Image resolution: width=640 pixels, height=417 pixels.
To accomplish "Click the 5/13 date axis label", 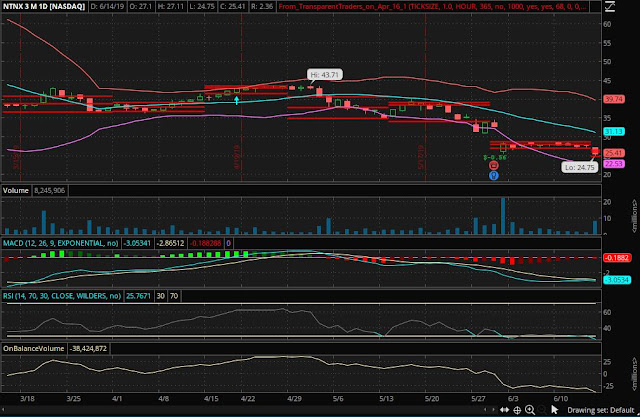I will pyautogui.click(x=386, y=398).
